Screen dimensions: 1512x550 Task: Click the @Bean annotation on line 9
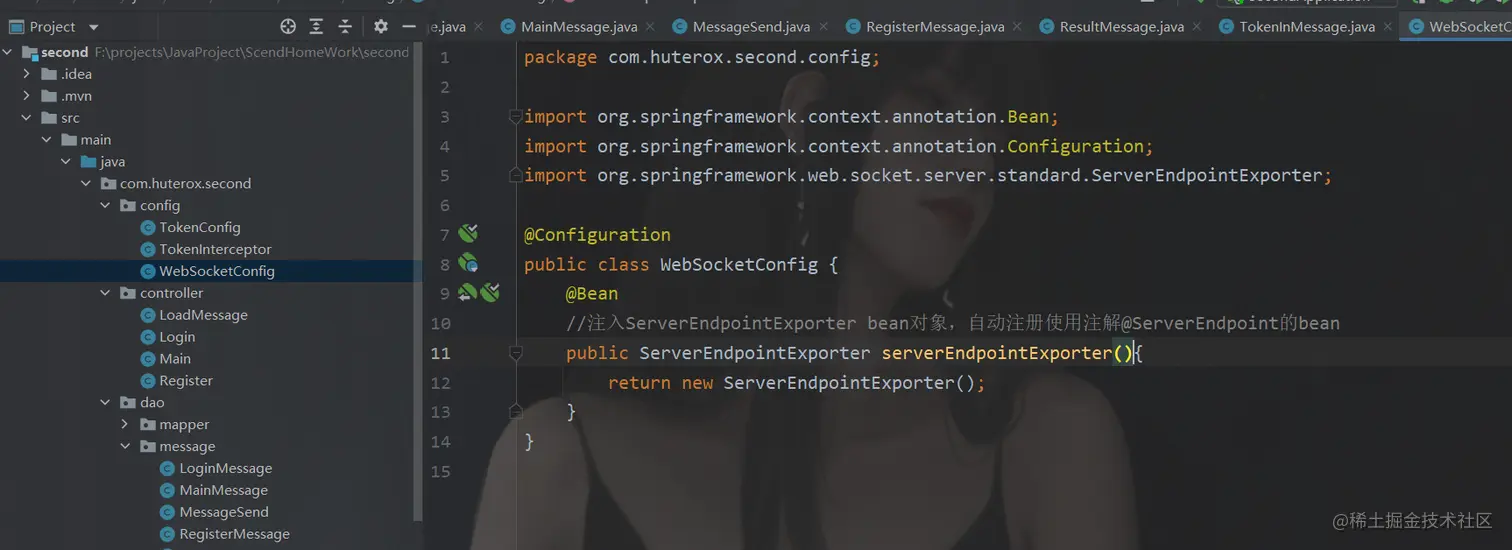pyautogui.click(x=592, y=294)
